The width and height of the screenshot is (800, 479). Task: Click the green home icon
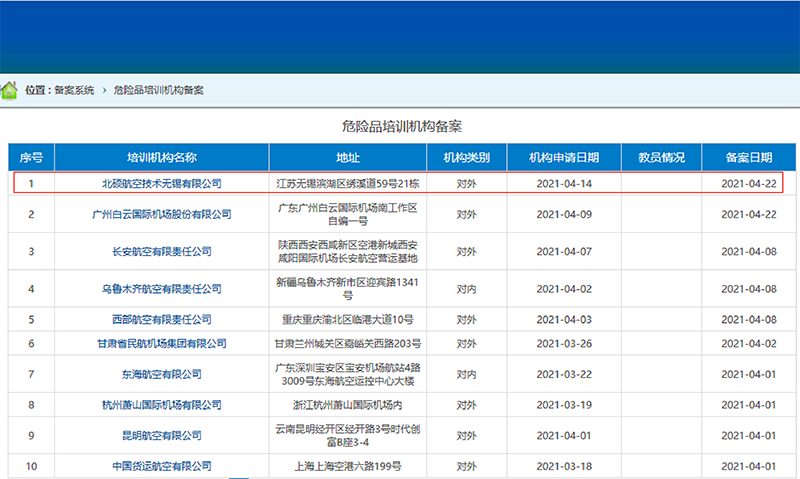pos(9,90)
